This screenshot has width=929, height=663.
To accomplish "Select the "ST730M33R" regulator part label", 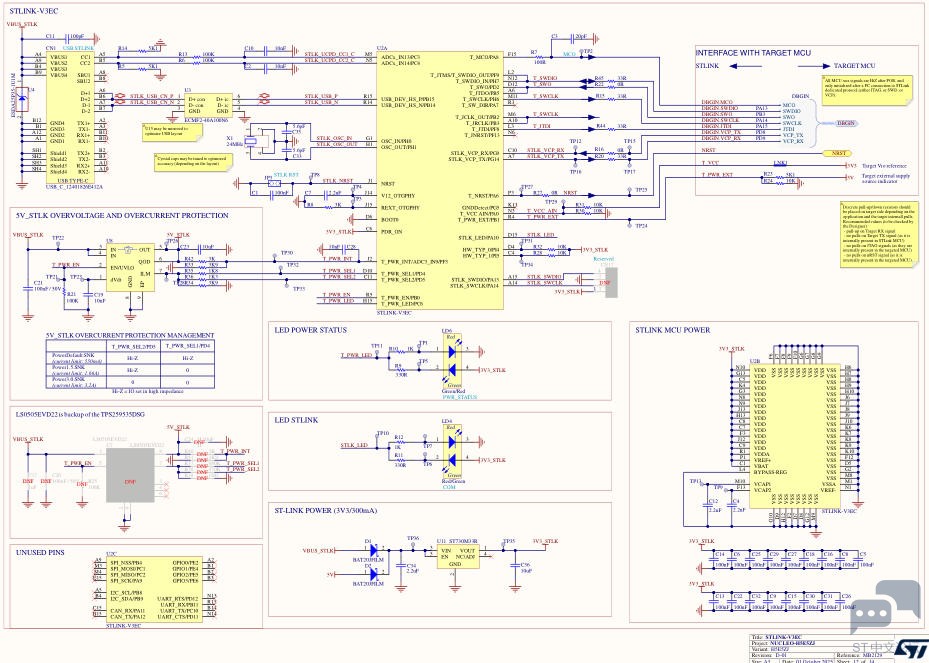I will coord(463,542).
